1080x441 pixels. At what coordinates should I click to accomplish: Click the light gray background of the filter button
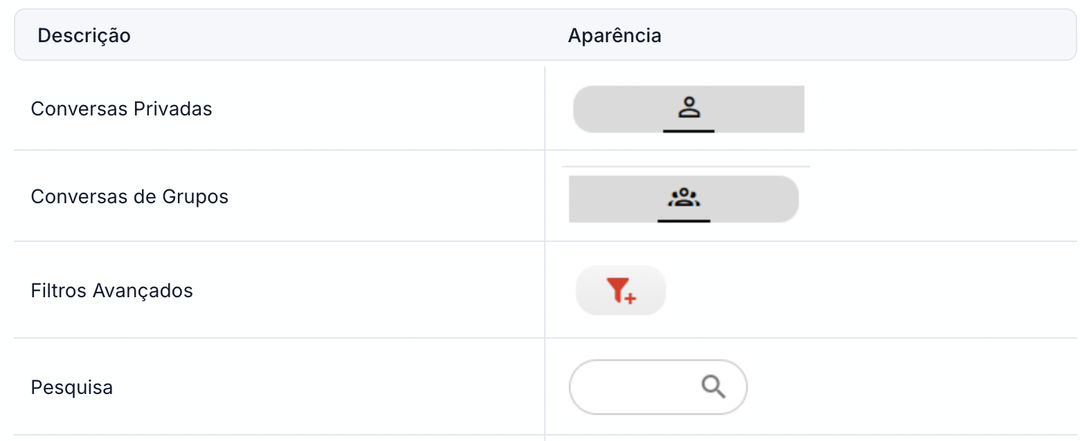pos(590,291)
